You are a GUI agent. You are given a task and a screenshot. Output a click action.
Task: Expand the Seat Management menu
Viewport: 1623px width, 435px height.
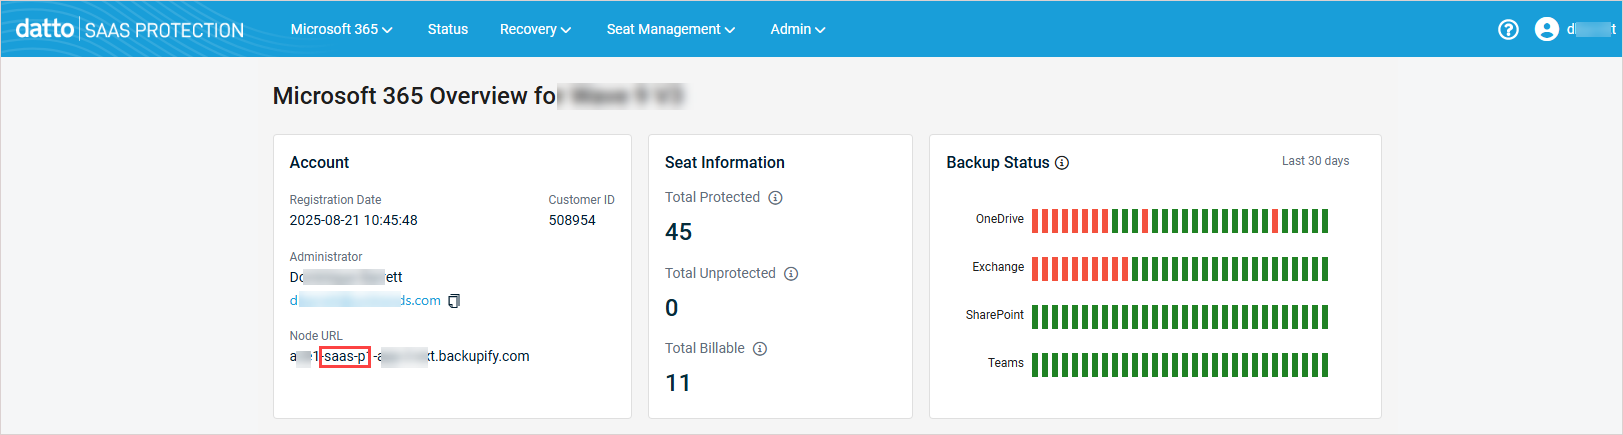click(670, 29)
